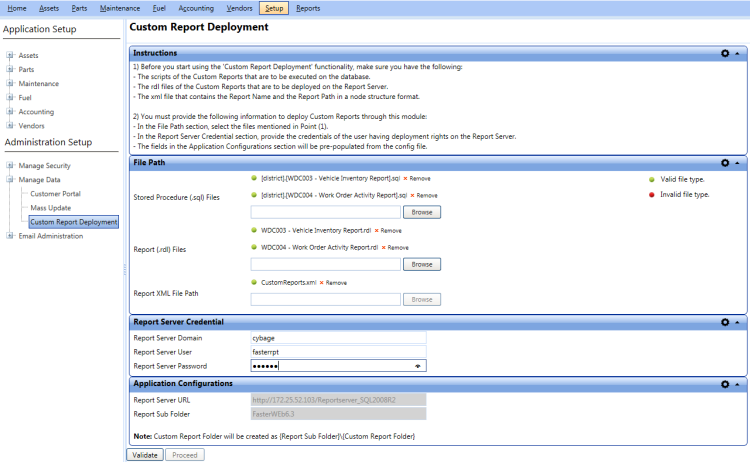Open the Instructions panel gear settings icon
750x462 pixels.
point(725,53)
